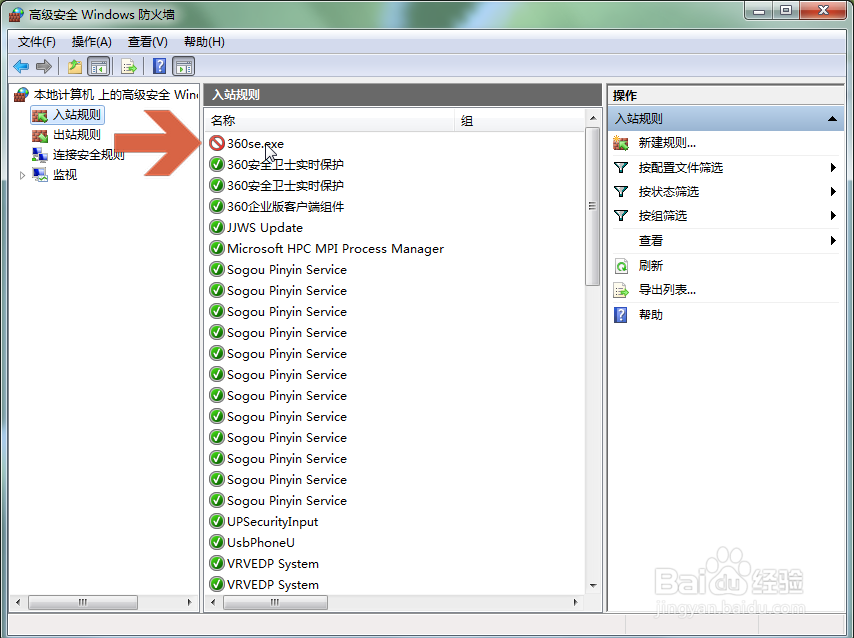Select the JJWS Update rule
The width and height of the screenshot is (854, 638).
[x=265, y=228]
